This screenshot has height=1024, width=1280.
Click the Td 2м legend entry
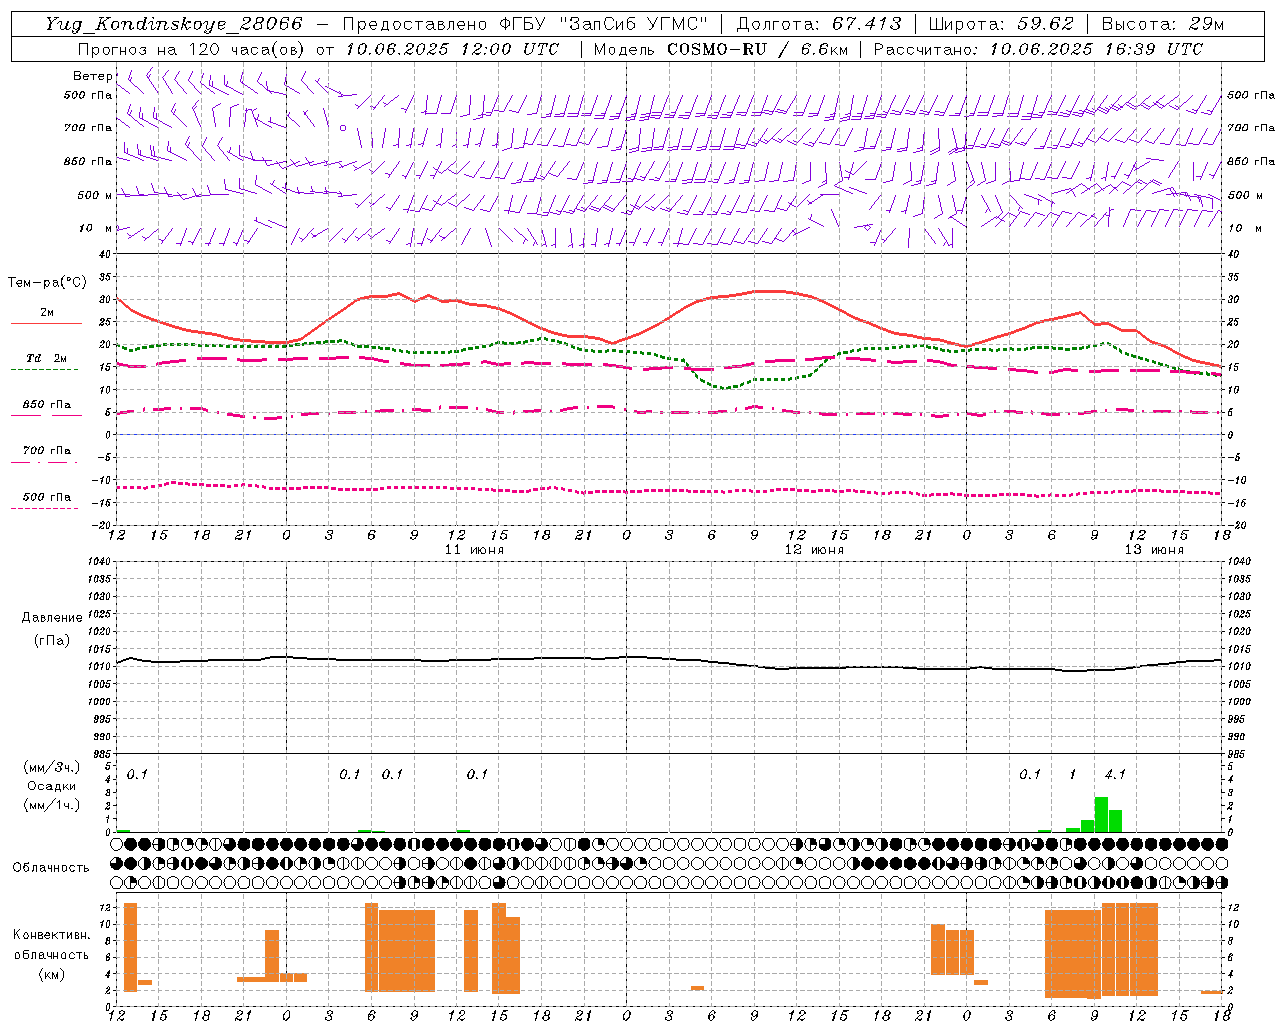click(x=47, y=358)
